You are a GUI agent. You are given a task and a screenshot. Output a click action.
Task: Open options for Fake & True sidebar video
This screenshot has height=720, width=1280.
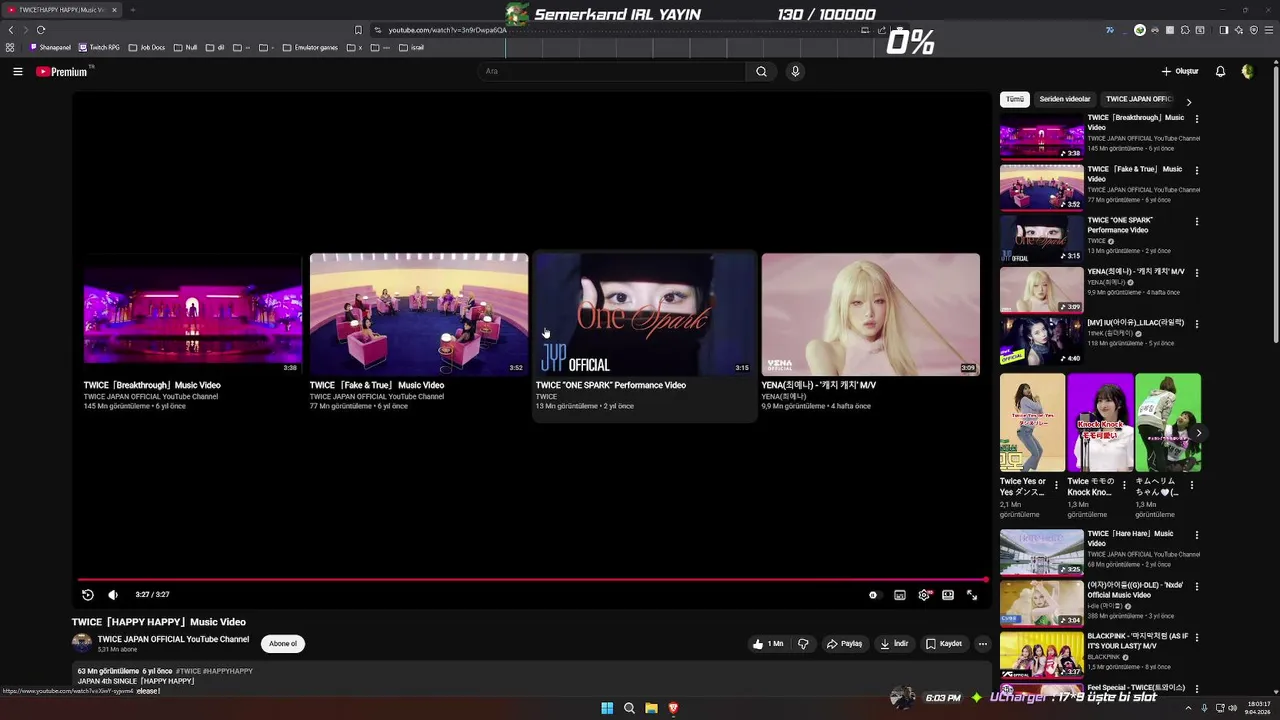[1197, 170]
